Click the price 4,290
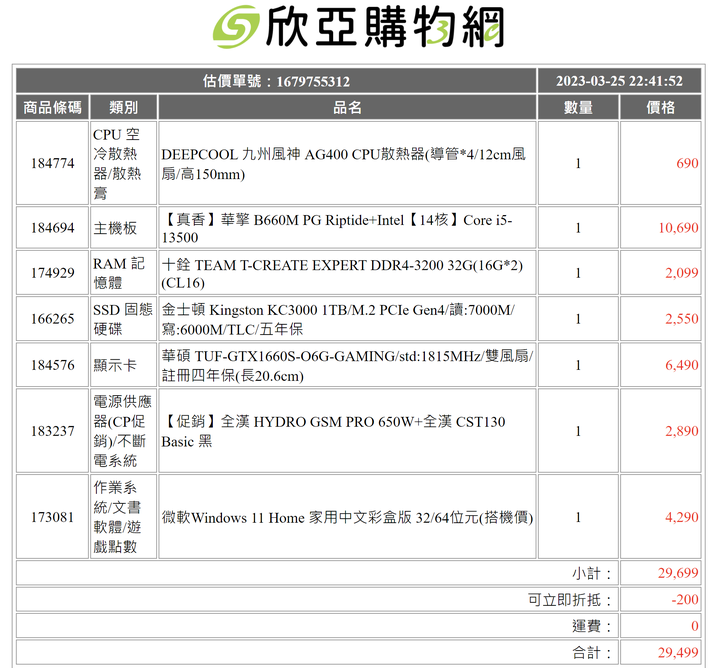 [x=682, y=517]
